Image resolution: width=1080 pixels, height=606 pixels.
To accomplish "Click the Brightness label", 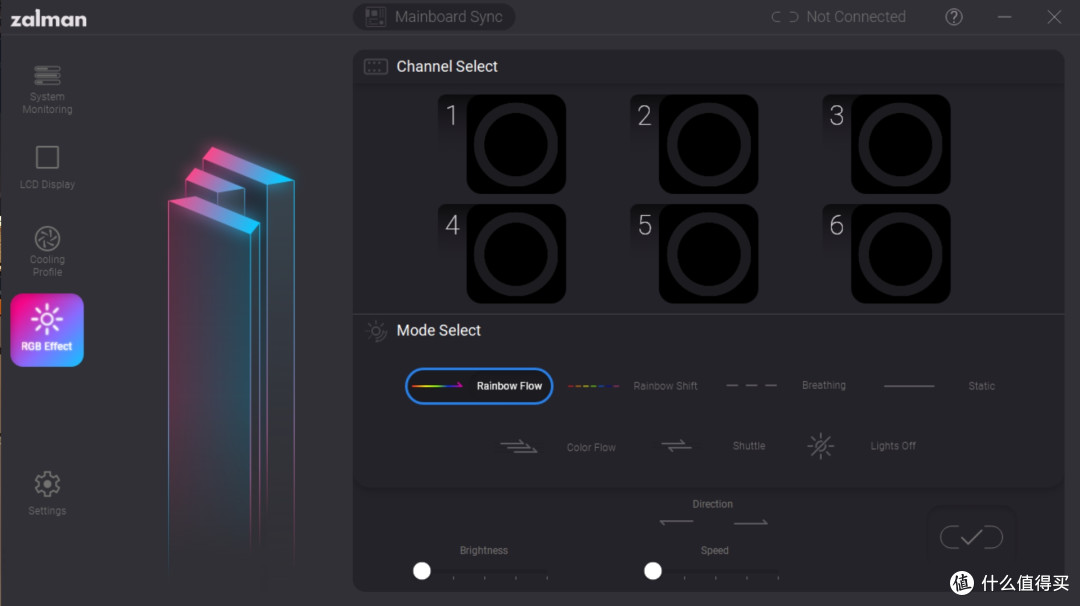I will pos(484,550).
